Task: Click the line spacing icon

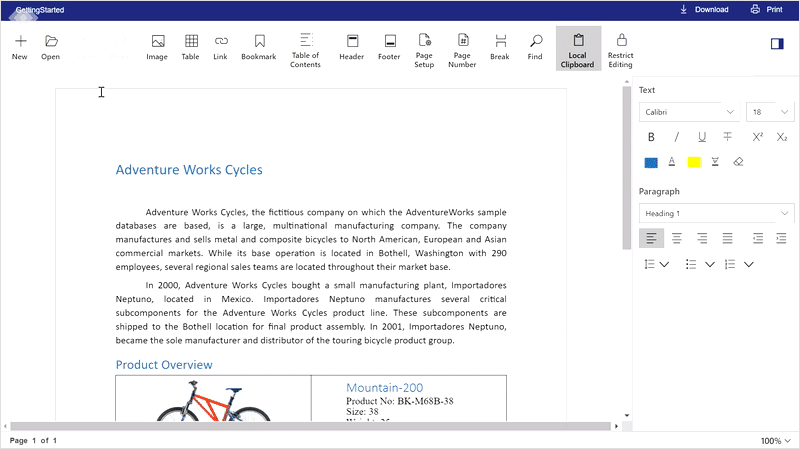Action: pos(649,264)
